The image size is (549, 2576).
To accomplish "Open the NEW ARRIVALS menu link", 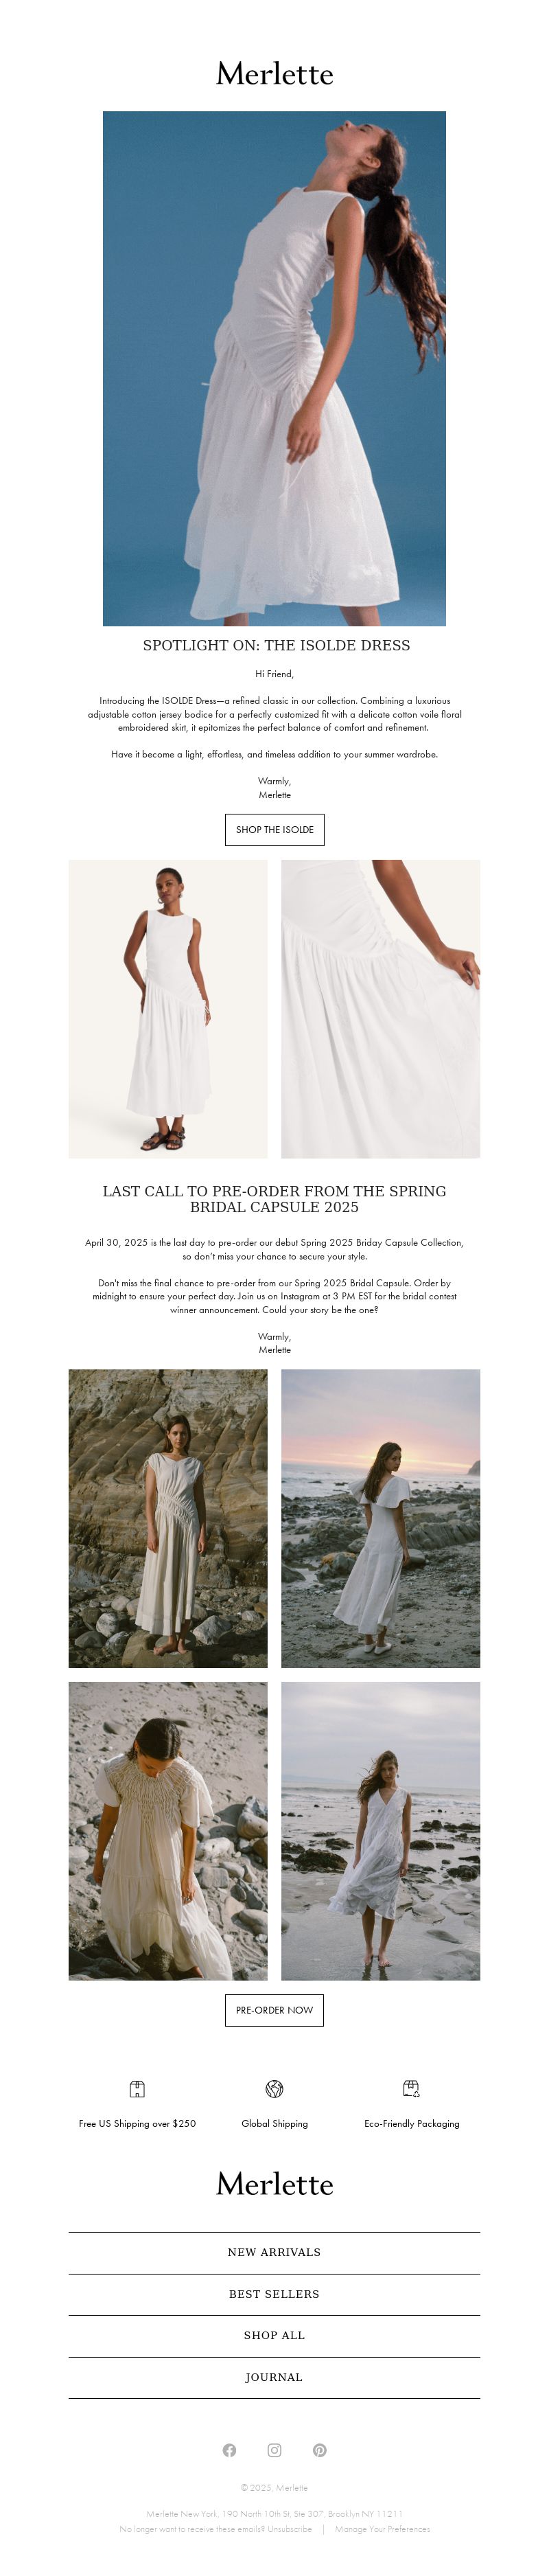I will coord(274,2252).
